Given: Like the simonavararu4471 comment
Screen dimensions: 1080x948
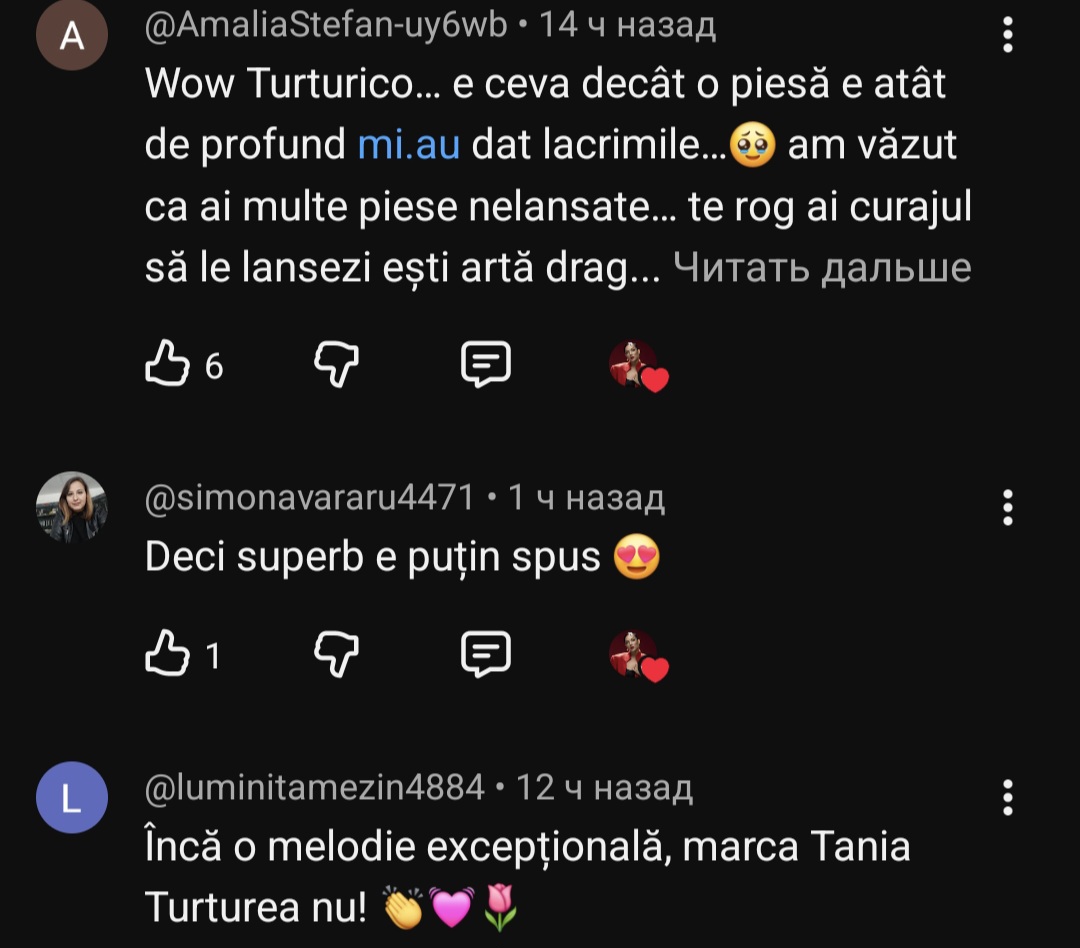Looking at the screenshot, I should [x=168, y=655].
